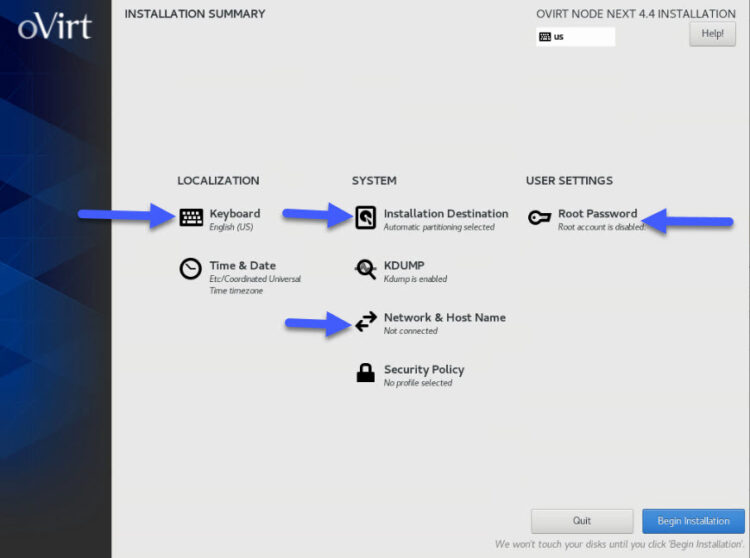Open the Security Policy padlock icon

pos(365,372)
